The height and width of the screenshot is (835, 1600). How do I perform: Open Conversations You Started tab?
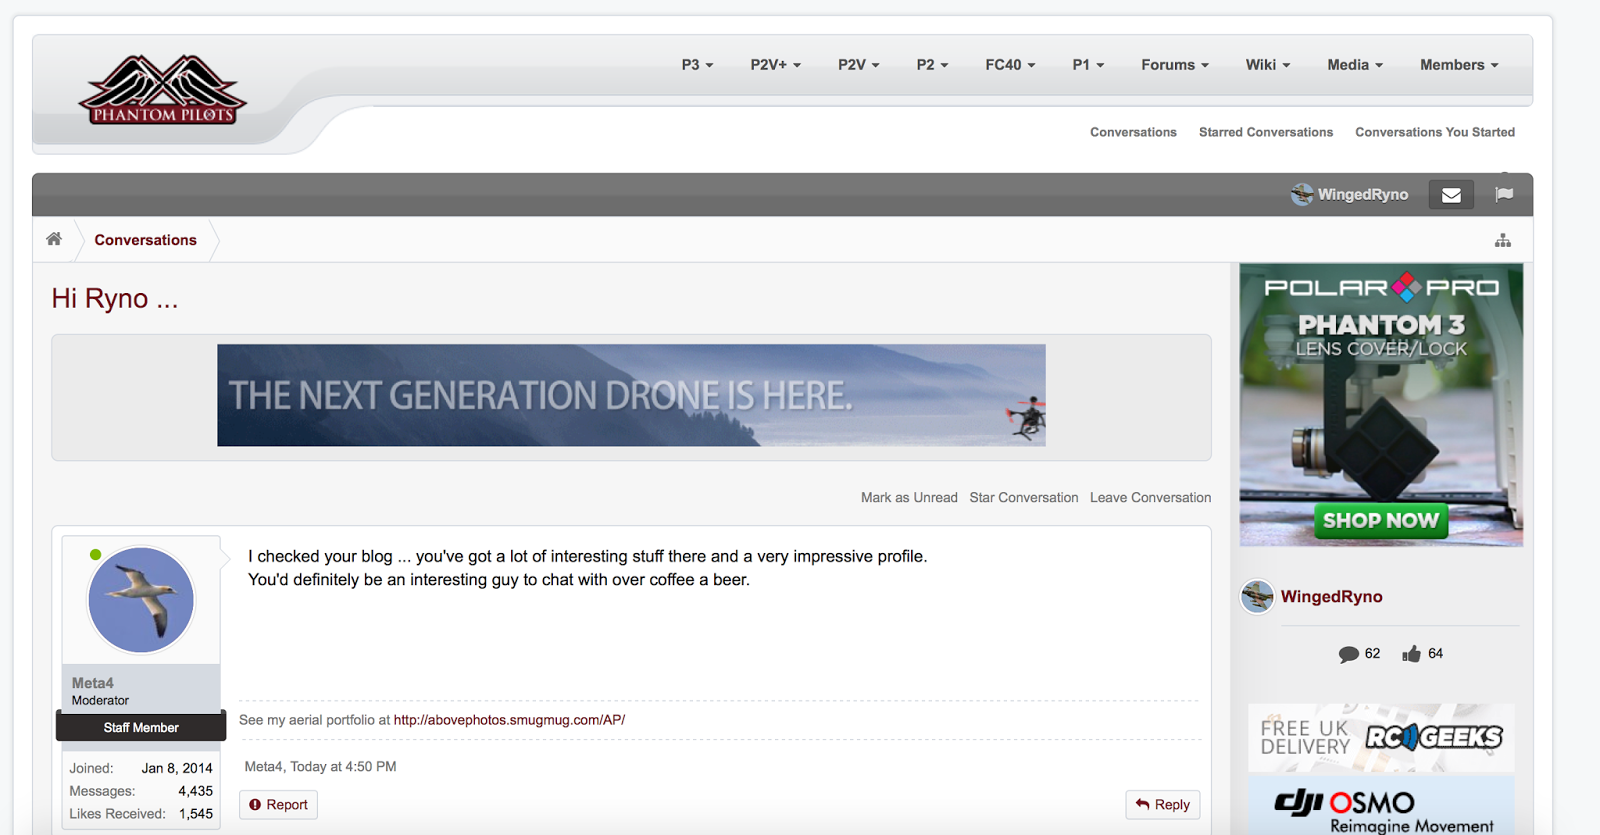1435,132
